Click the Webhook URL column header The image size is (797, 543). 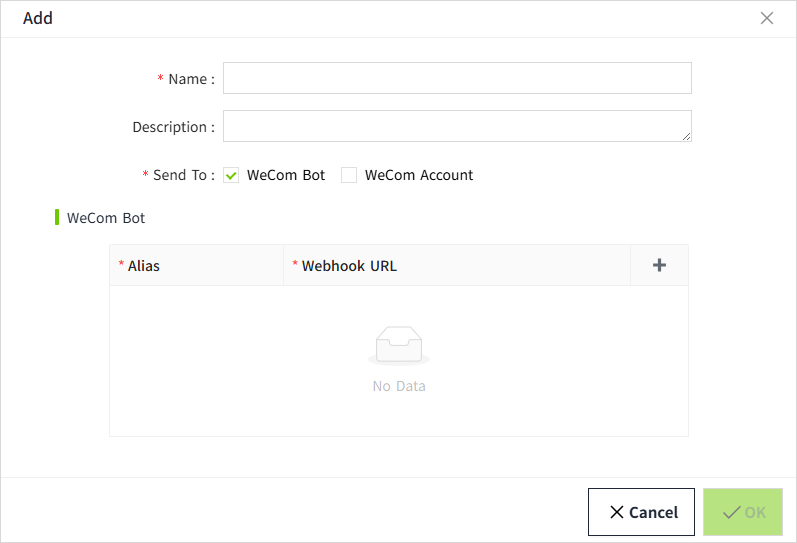tap(349, 266)
